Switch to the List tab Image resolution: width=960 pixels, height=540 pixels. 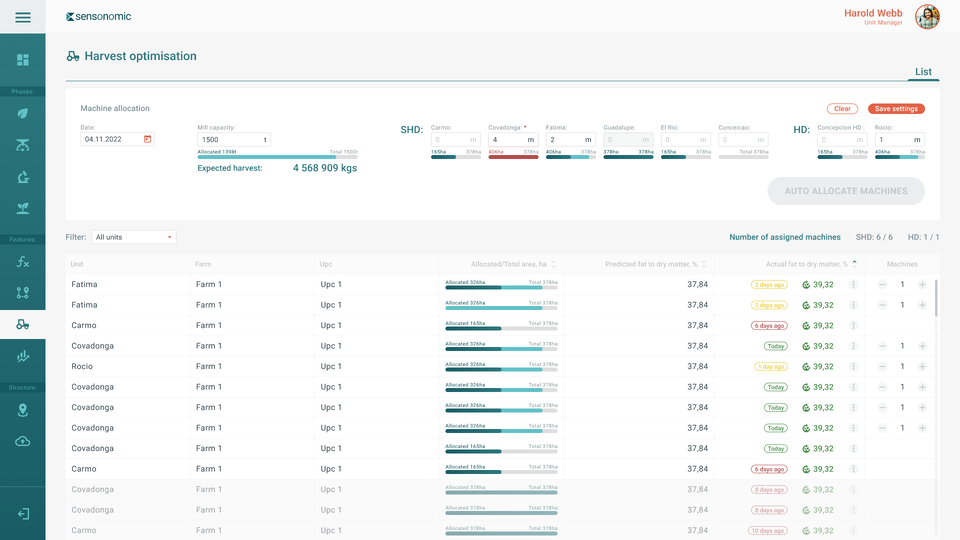click(x=923, y=72)
